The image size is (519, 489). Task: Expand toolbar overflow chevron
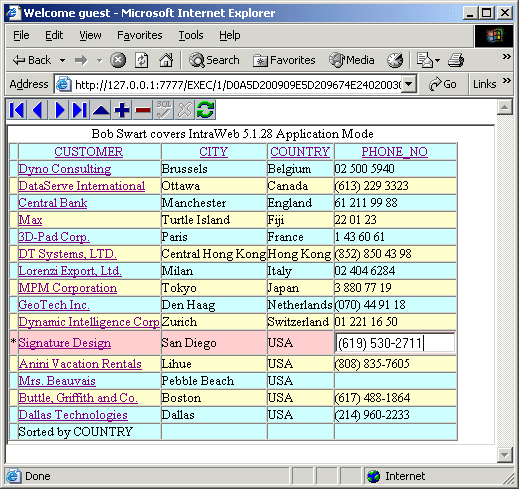pyautogui.click(x=507, y=56)
